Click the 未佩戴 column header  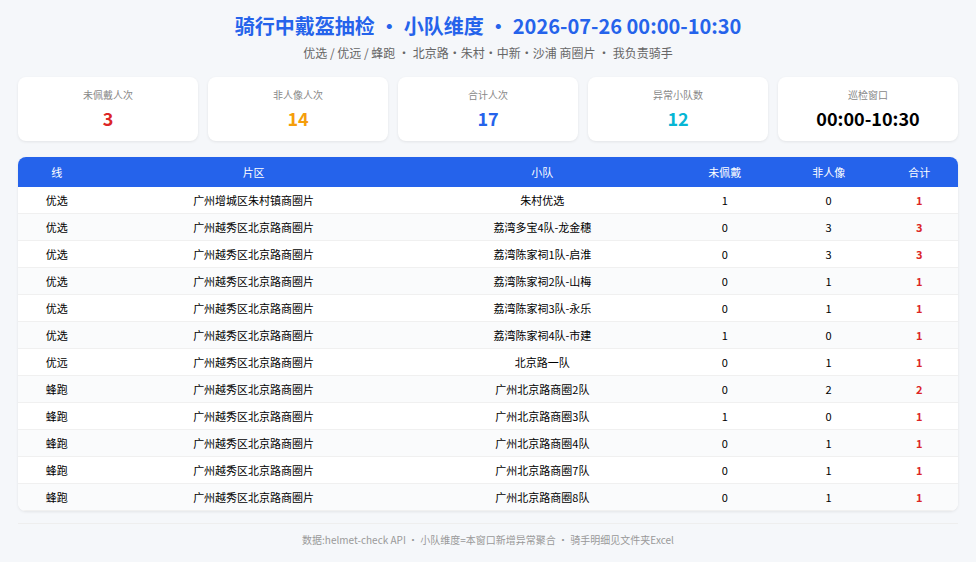(725, 172)
